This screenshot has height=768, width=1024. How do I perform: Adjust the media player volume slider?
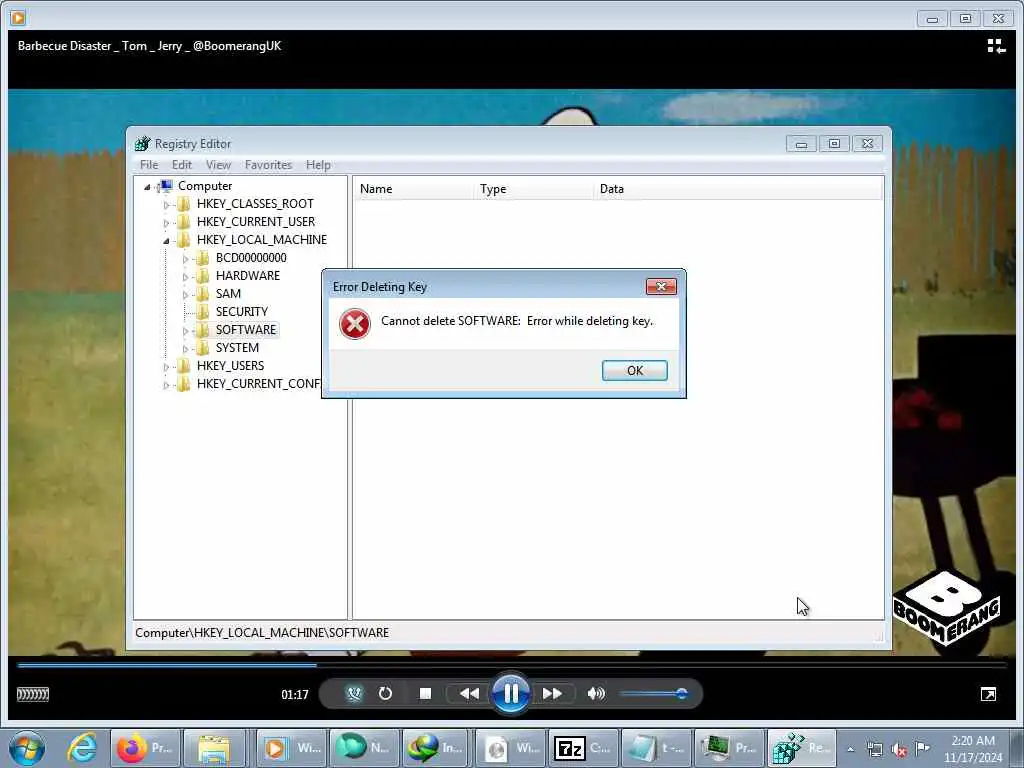pyautogui.click(x=653, y=694)
